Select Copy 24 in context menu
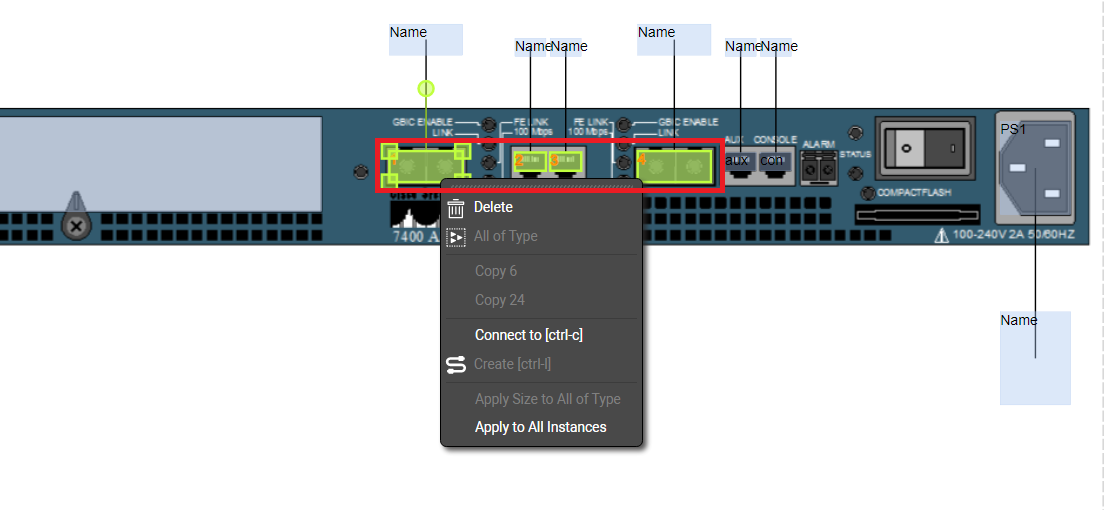This screenshot has width=1112, height=510. [x=500, y=300]
